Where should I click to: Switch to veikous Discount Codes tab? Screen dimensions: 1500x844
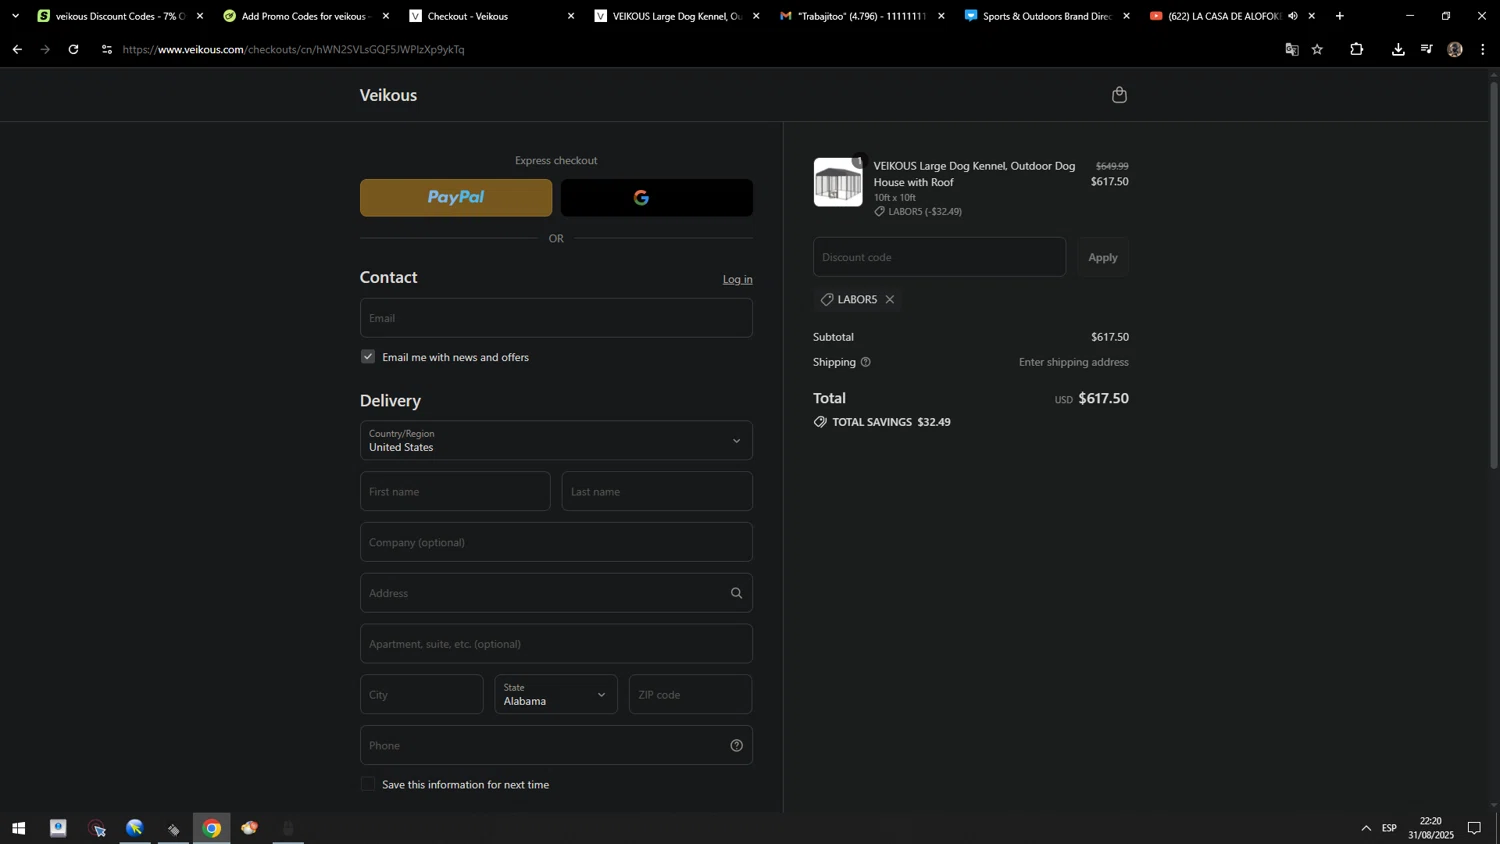(x=119, y=16)
